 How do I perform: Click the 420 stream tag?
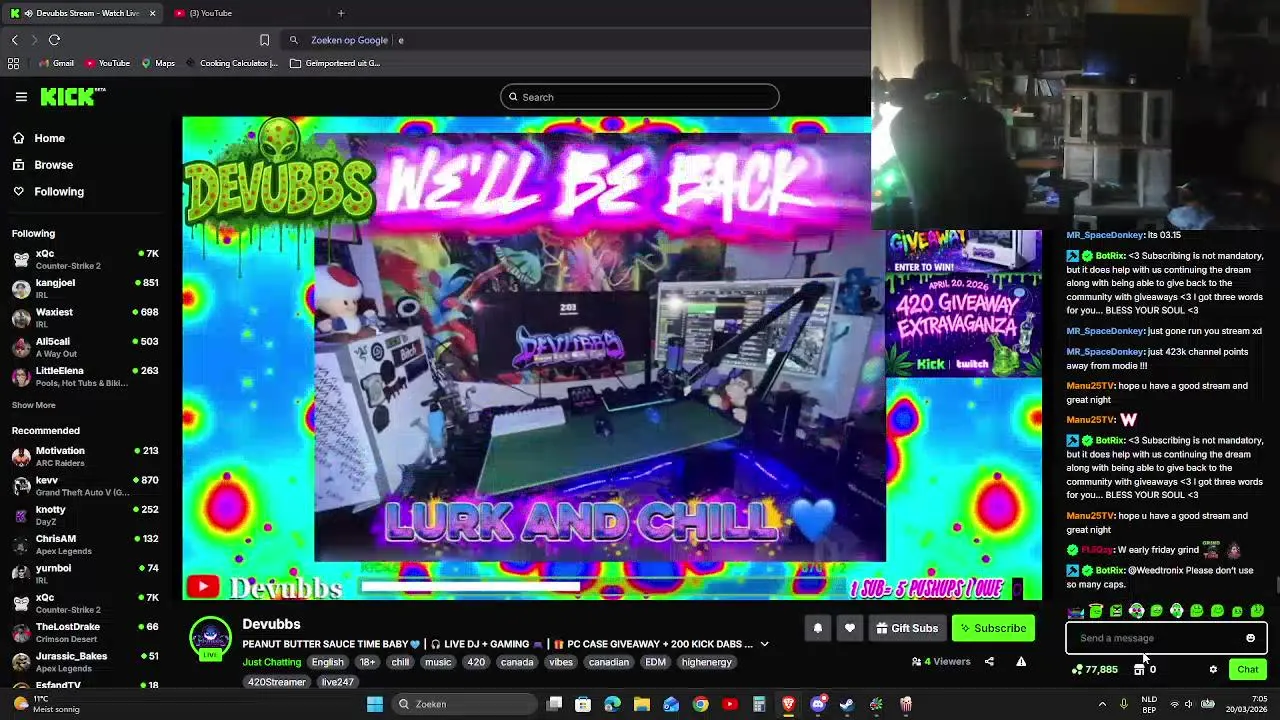(x=476, y=662)
